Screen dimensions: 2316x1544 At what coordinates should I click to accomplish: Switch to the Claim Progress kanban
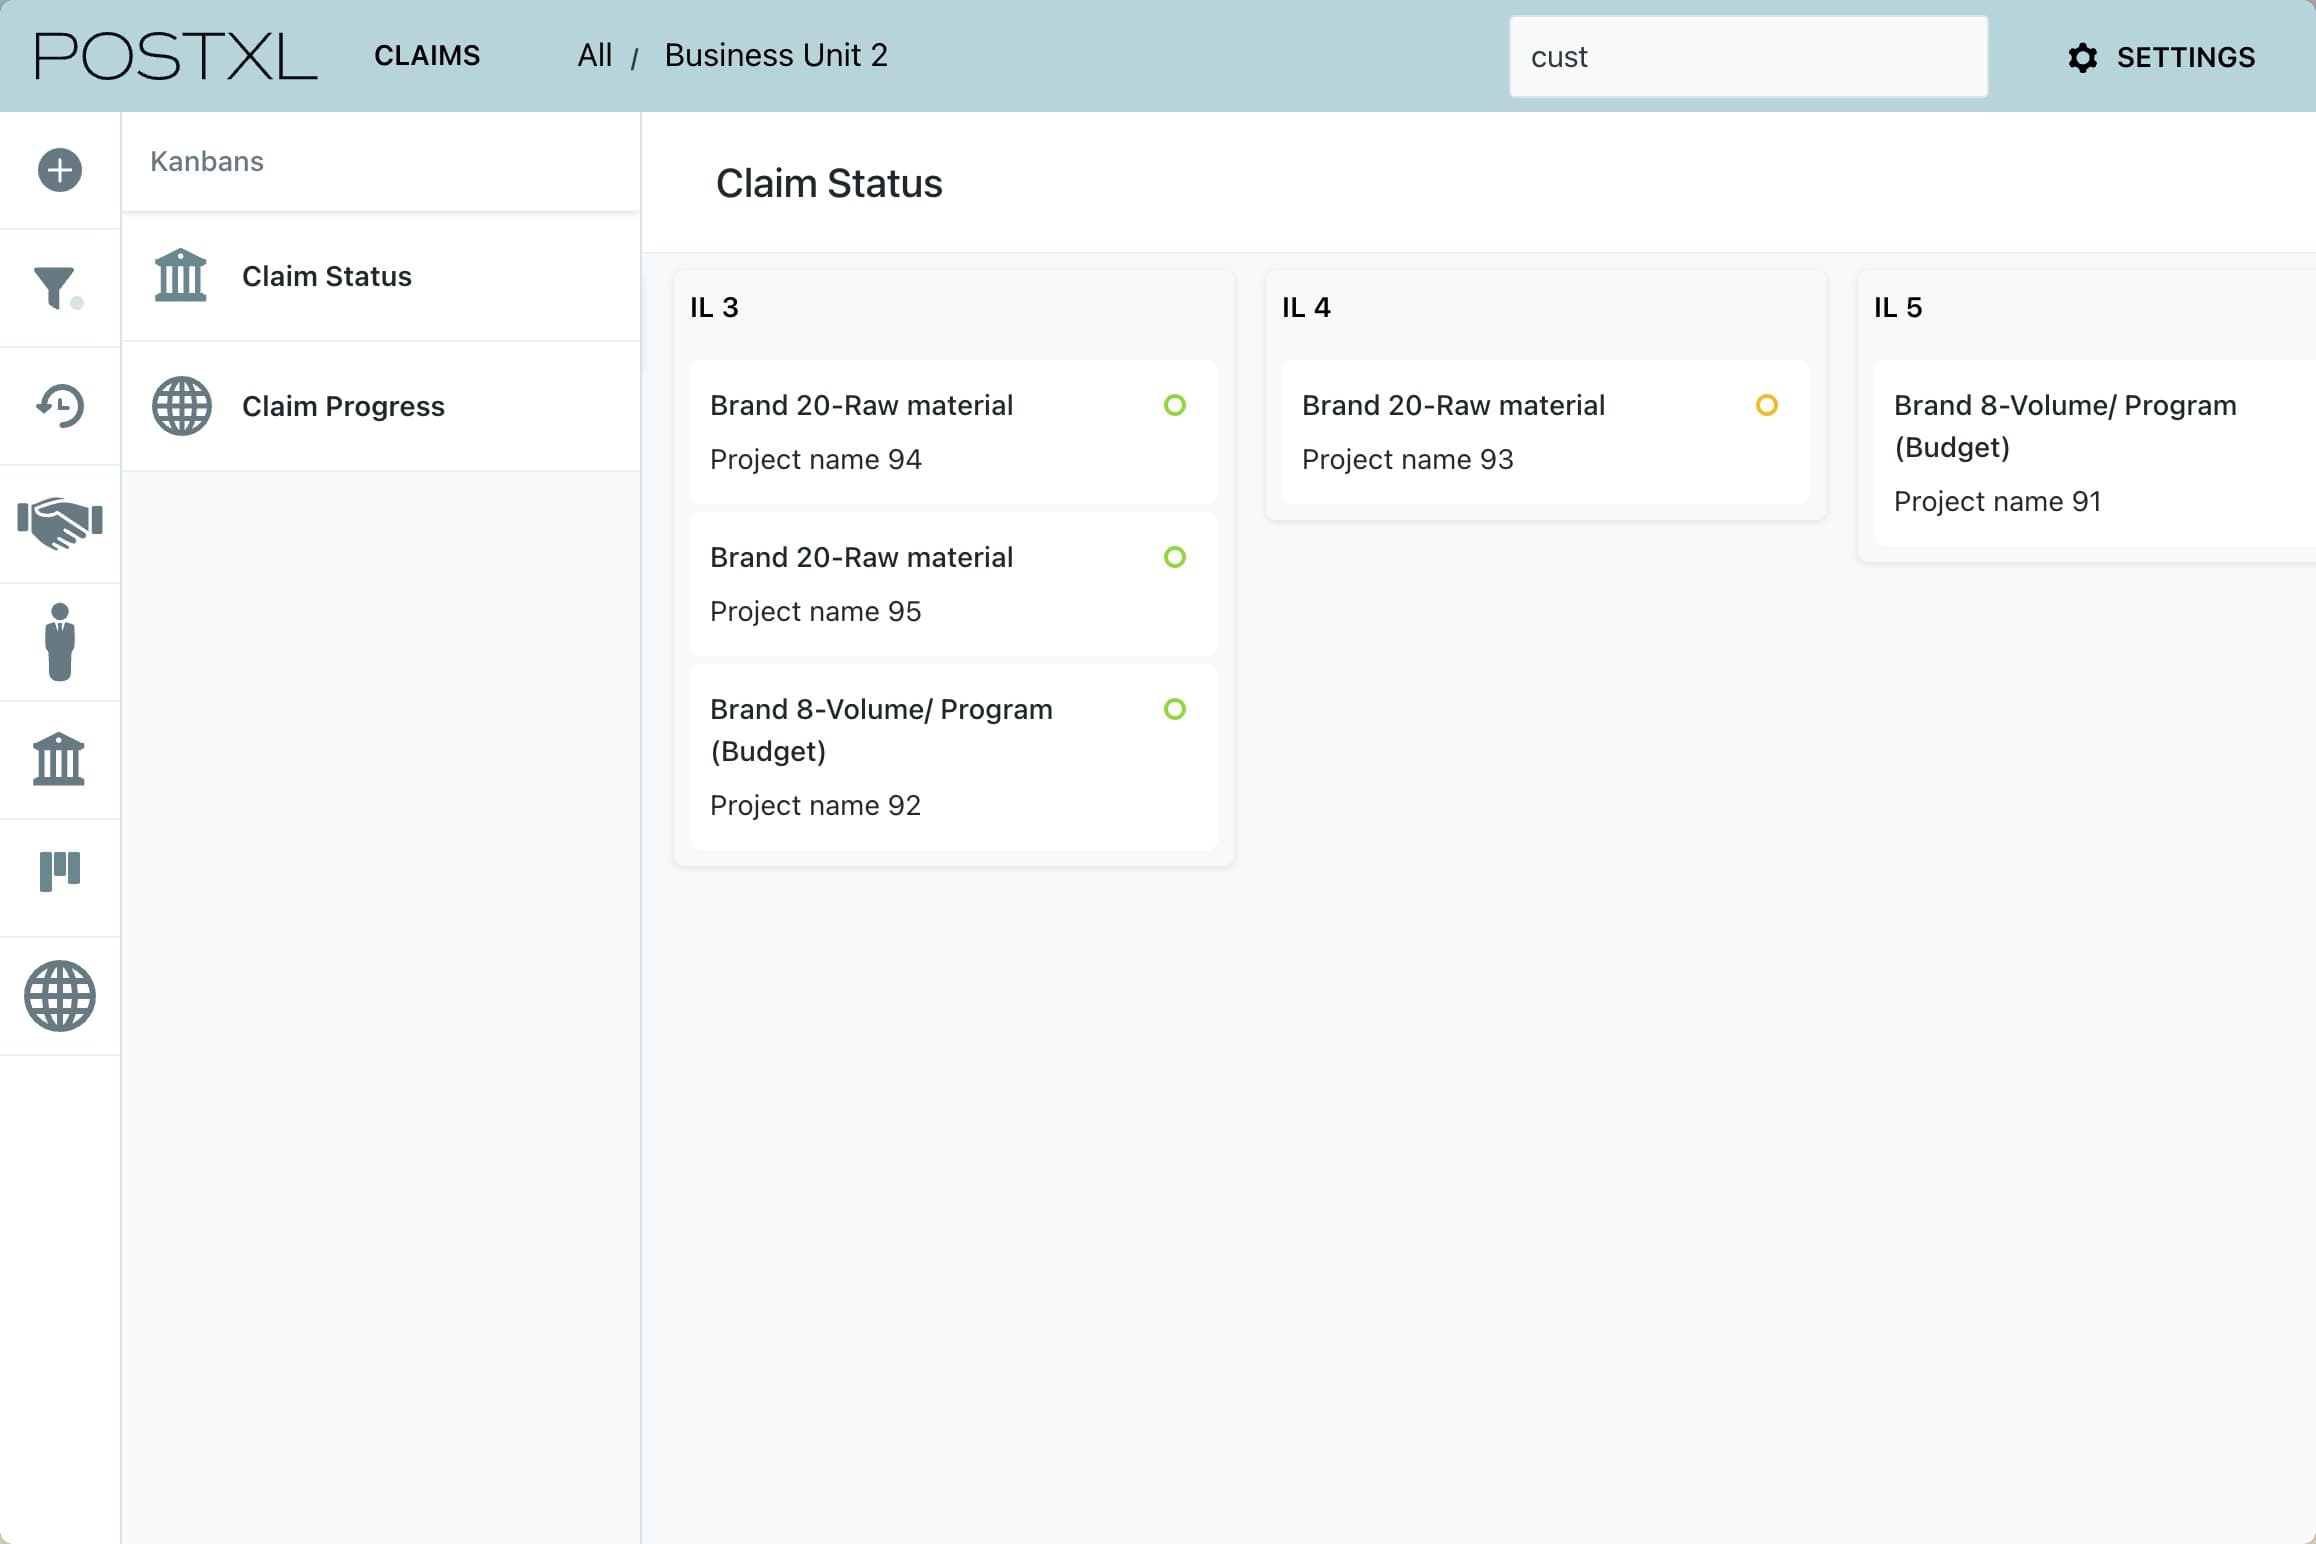[343, 406]
